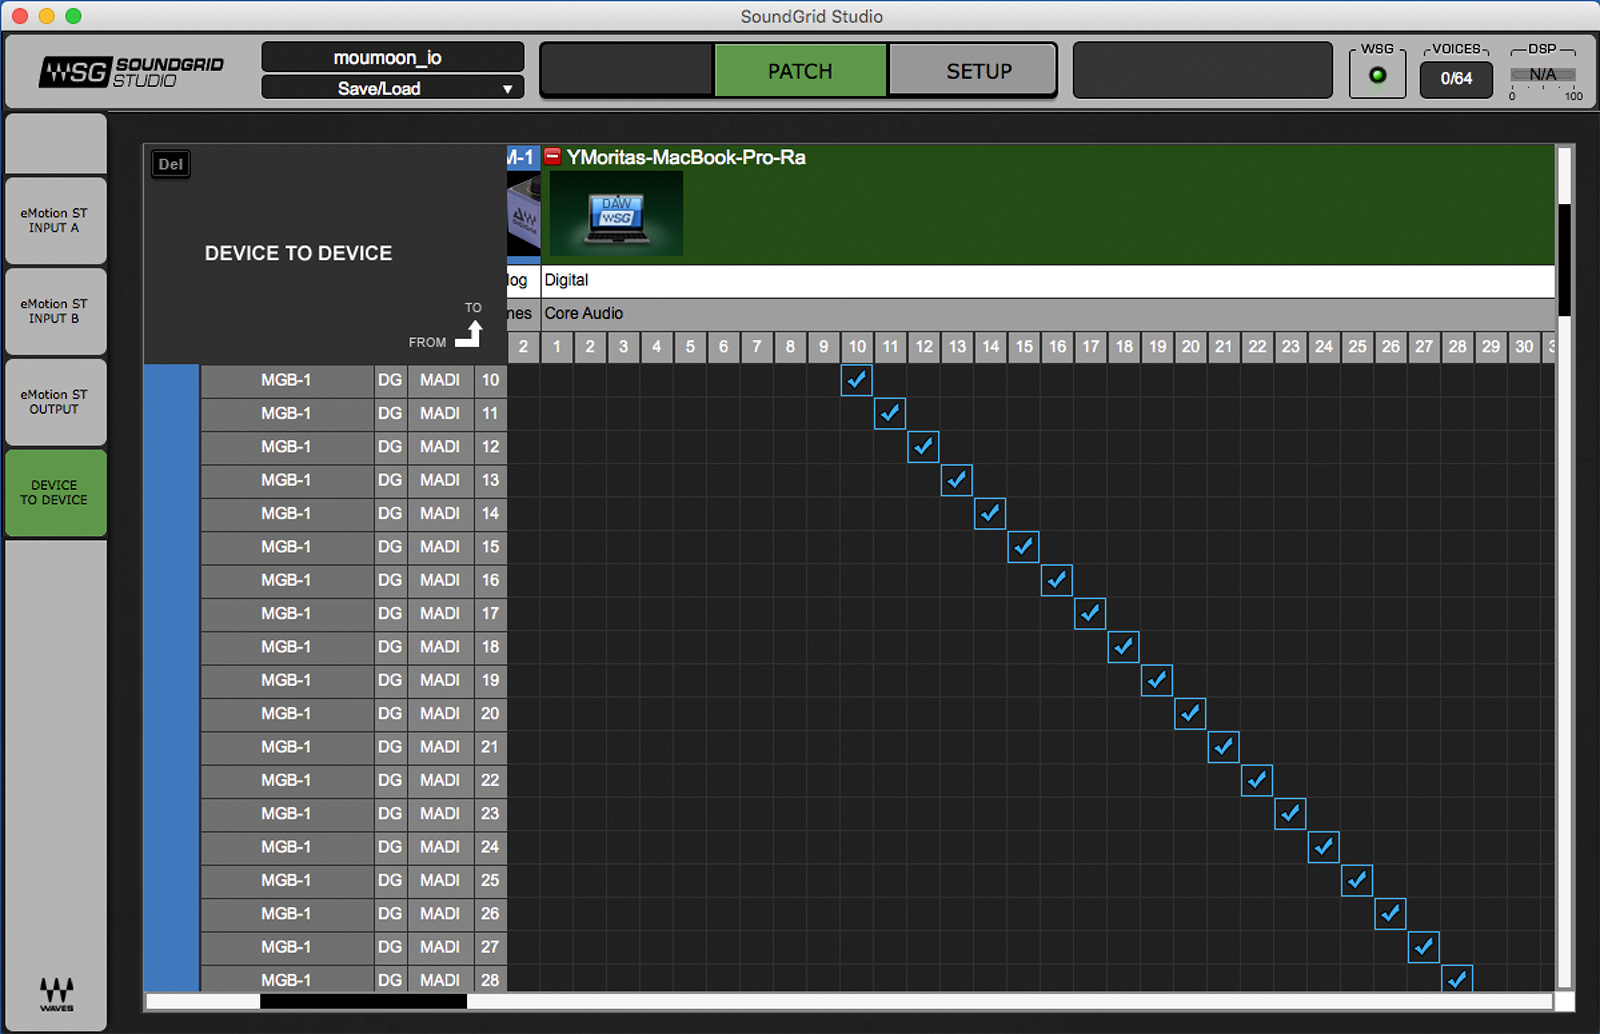
Task: Click the SoundGrid Studio logo
Action: click(x=131, y=72)
